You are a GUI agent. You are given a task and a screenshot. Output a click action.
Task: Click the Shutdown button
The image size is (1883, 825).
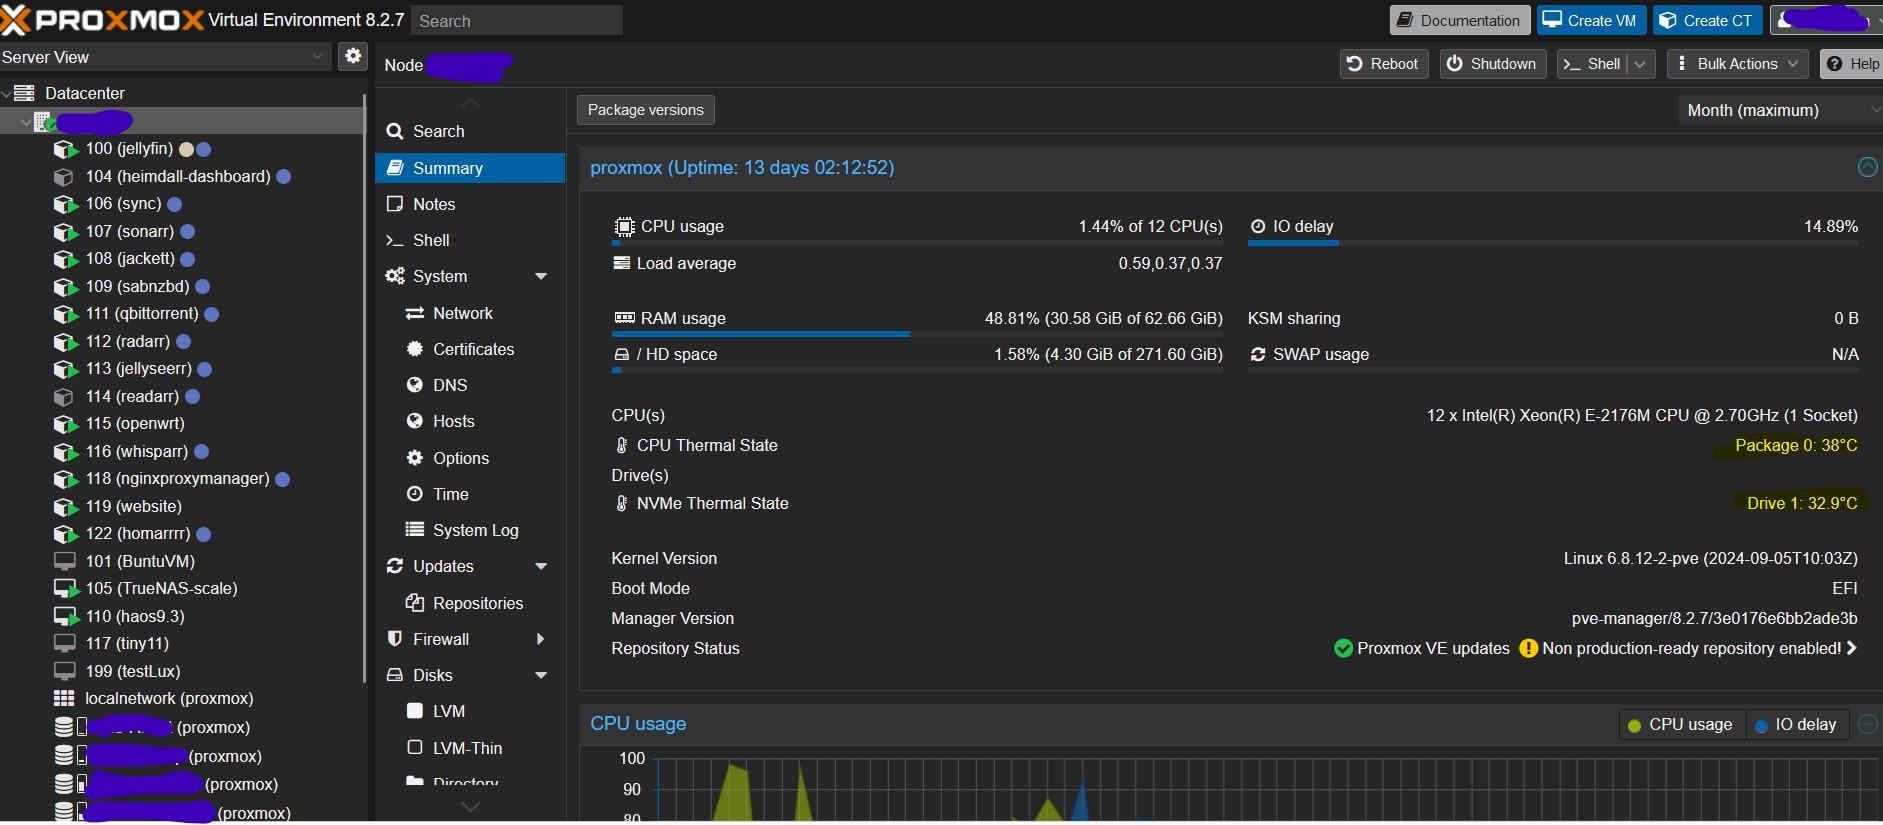pyautogui.click(x=1493, y=64)
